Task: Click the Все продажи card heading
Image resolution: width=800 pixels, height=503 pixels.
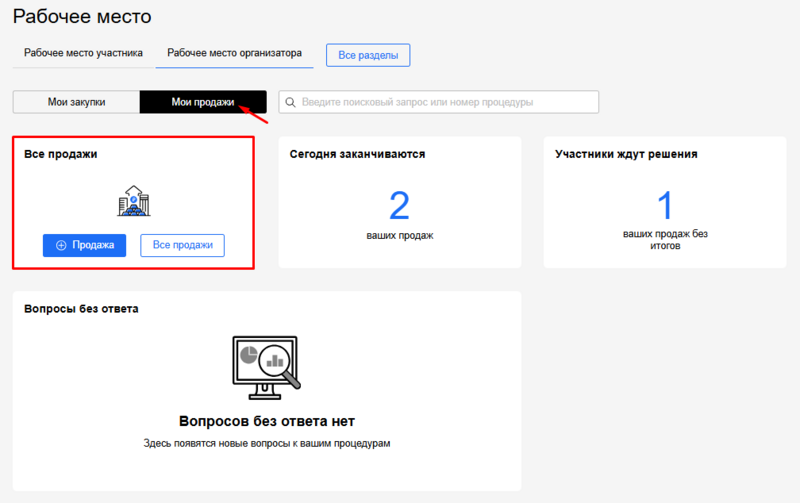Action: 61,154
